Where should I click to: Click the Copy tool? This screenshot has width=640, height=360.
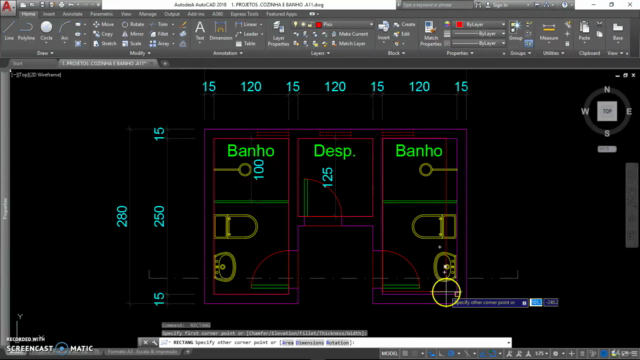(103, 34)
